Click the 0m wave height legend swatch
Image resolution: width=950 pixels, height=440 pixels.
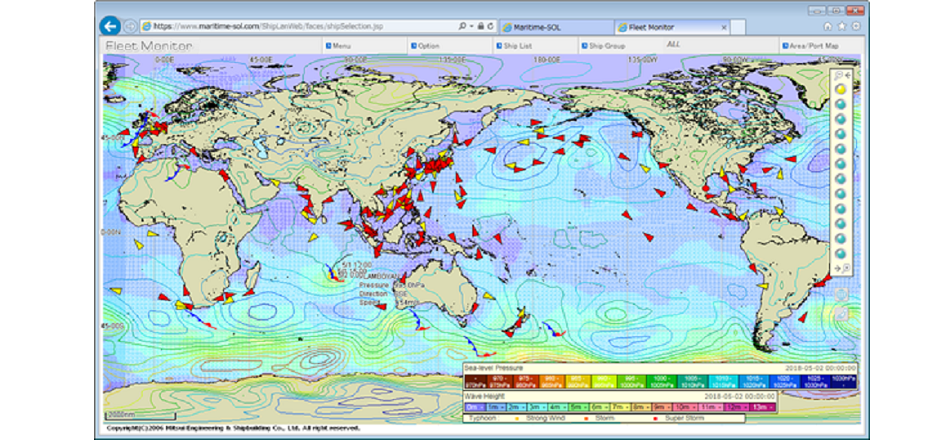[474, 407]
